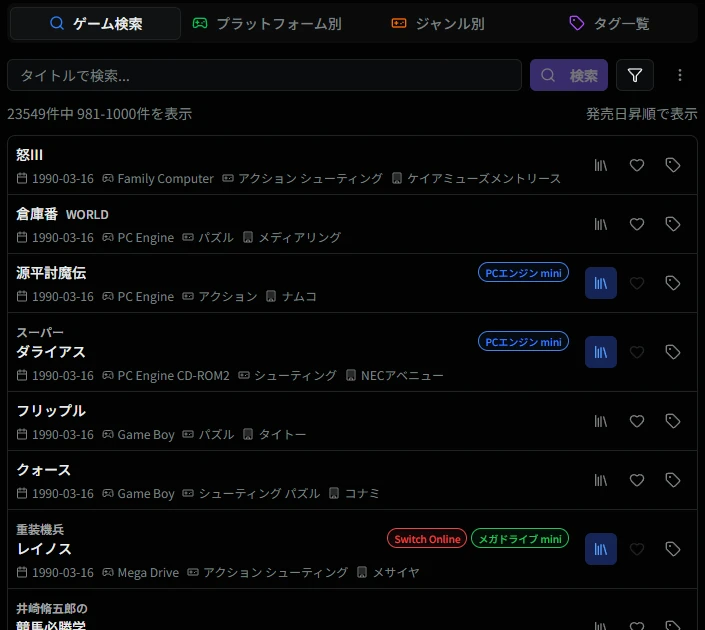Open the クォース title
This screenshot has width=705, height=630.
coord(44,470)
